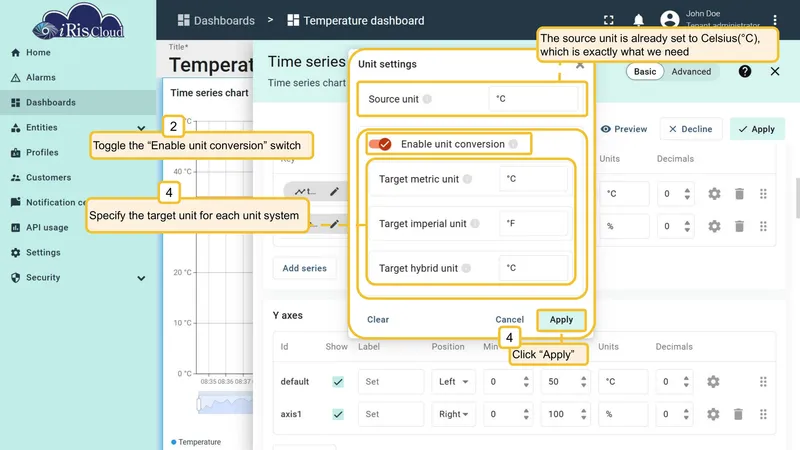The height and width of the screenshot is (450, 800).
Task: Click Label field of default axis
Action: pos(391,382)
